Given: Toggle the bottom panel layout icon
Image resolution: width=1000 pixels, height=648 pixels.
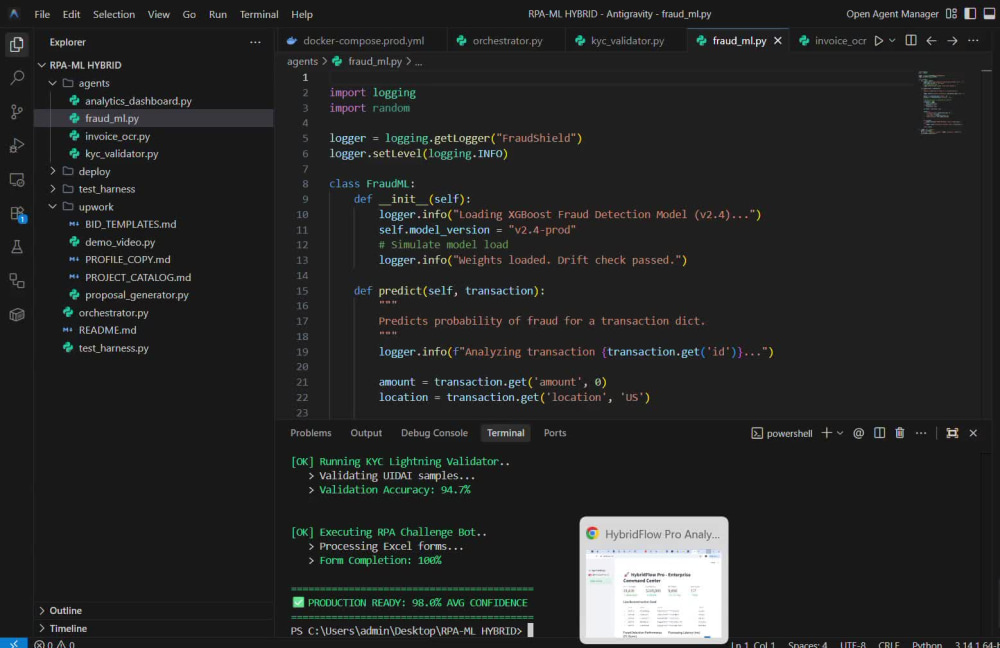Looking at the screenshot, I should [x=989, y=14].
